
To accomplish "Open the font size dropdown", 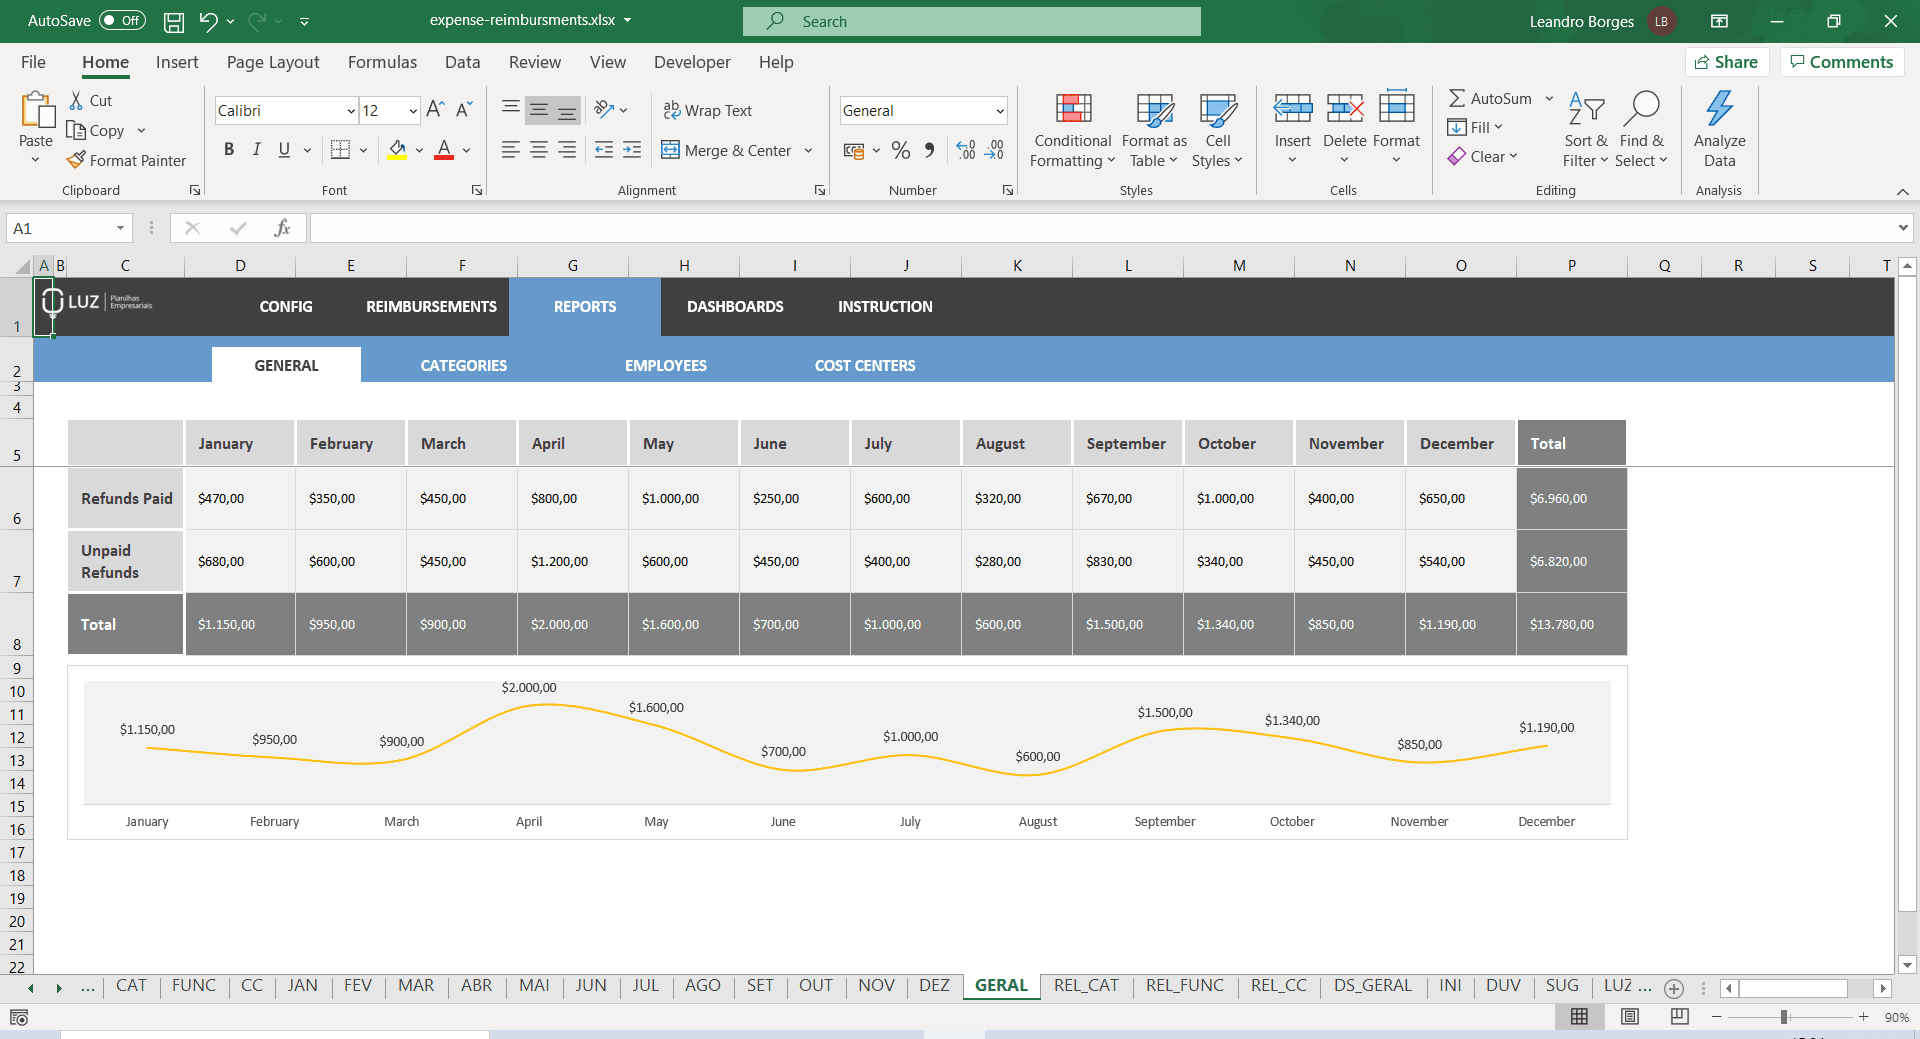I will (x=412, y=110).
